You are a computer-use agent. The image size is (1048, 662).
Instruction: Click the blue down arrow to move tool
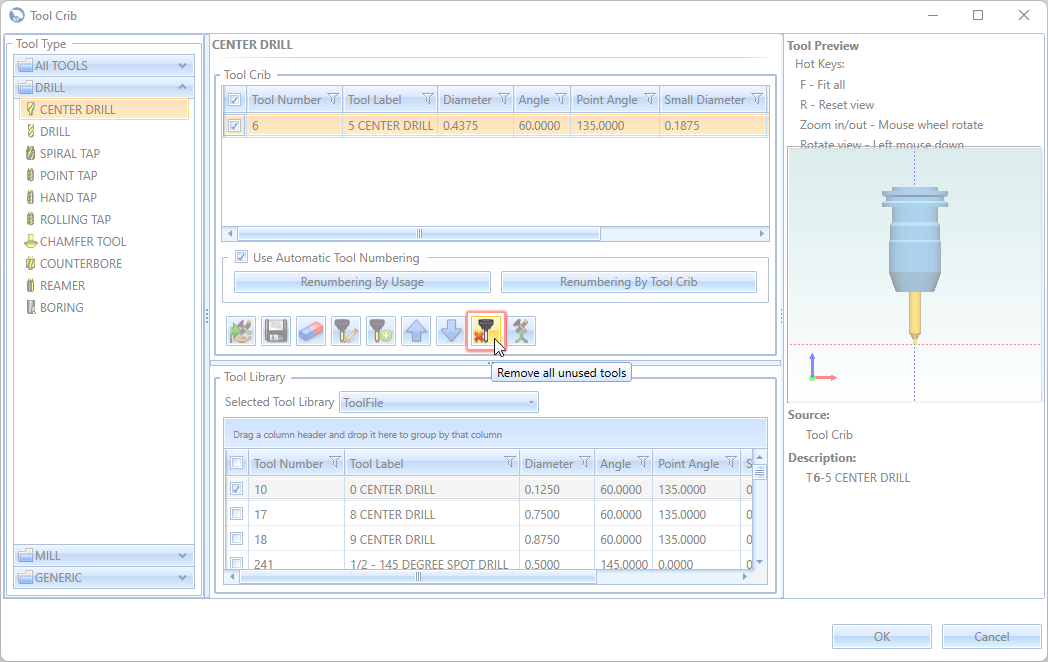[x=450, y=331]
